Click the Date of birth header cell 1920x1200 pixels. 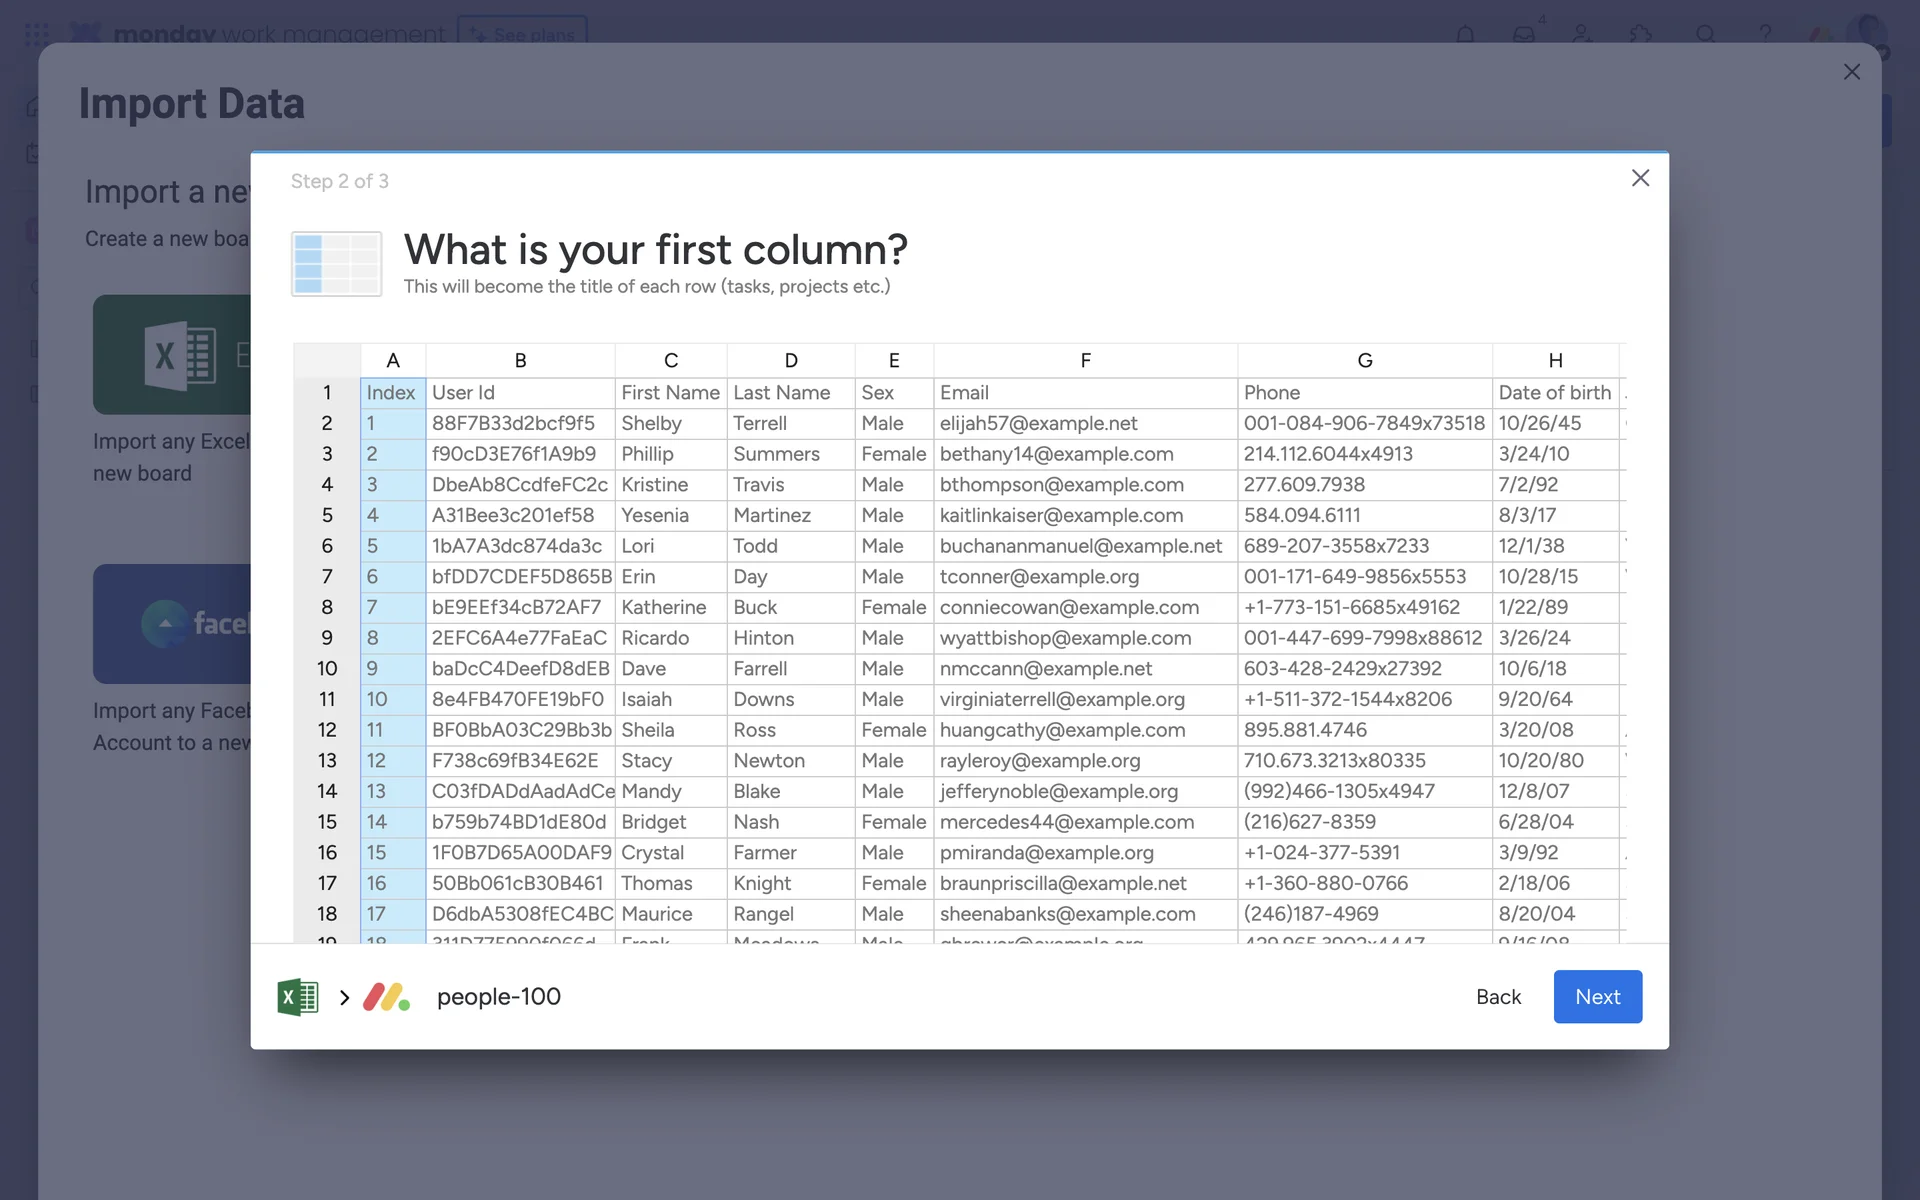tap(1554, 393)
